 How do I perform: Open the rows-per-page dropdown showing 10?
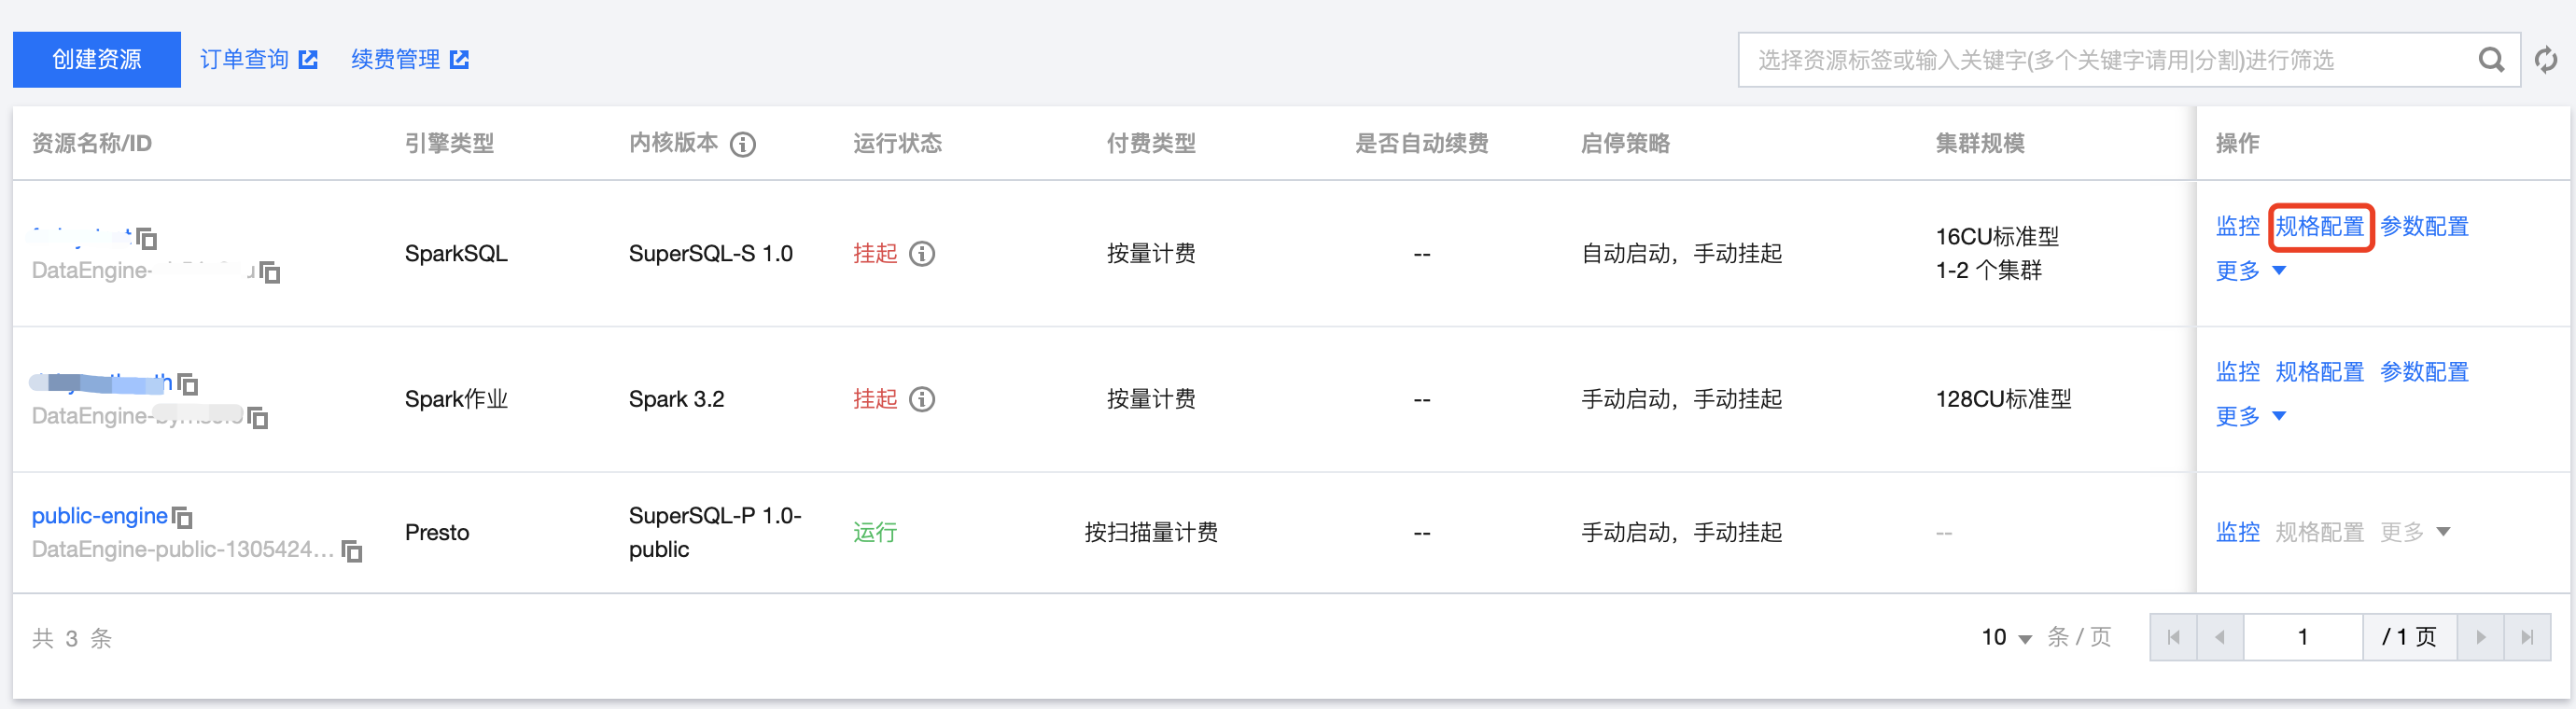coord(2006,637)
